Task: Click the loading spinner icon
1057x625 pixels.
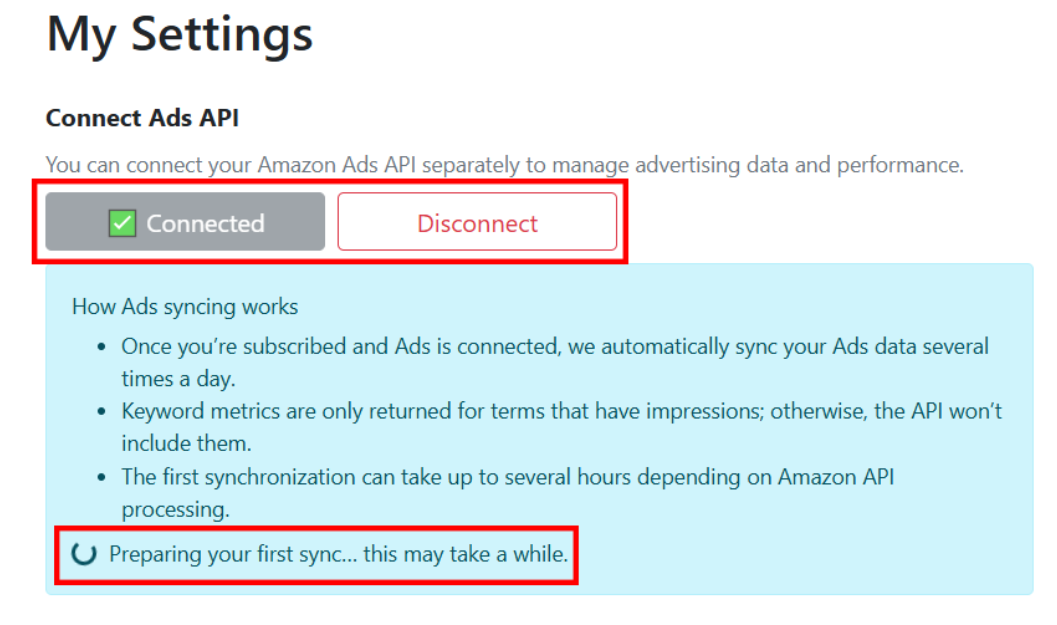Action: click(86, 553)
